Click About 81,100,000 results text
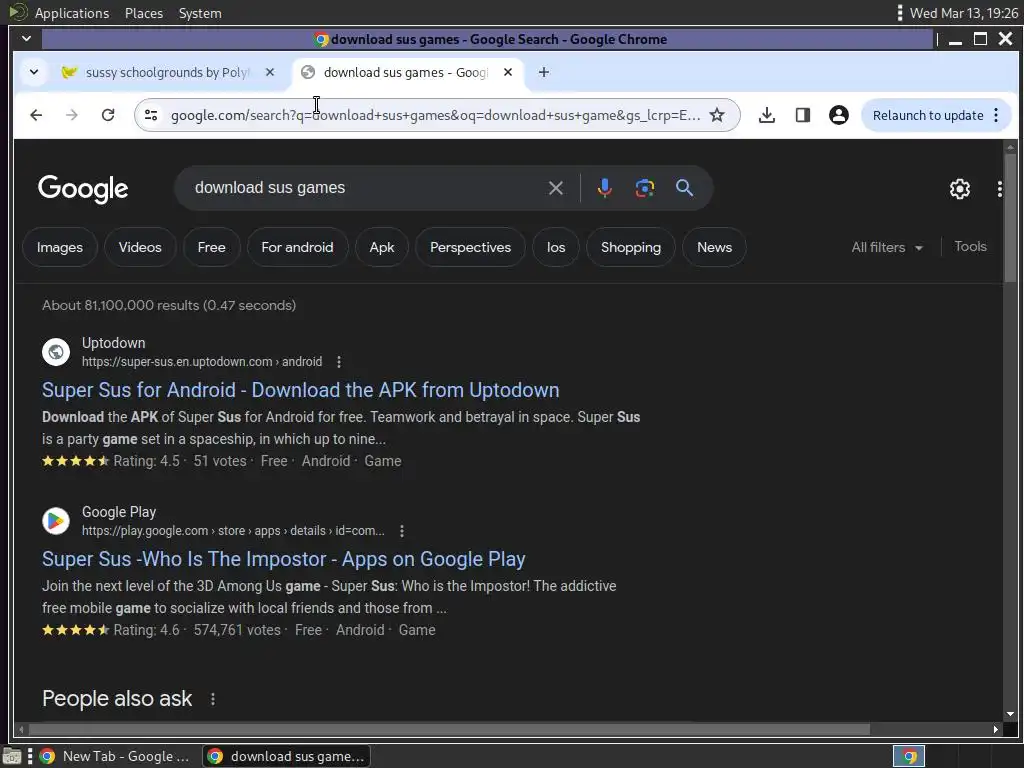The image size is (1024, 768). click(x=169, y=305)
